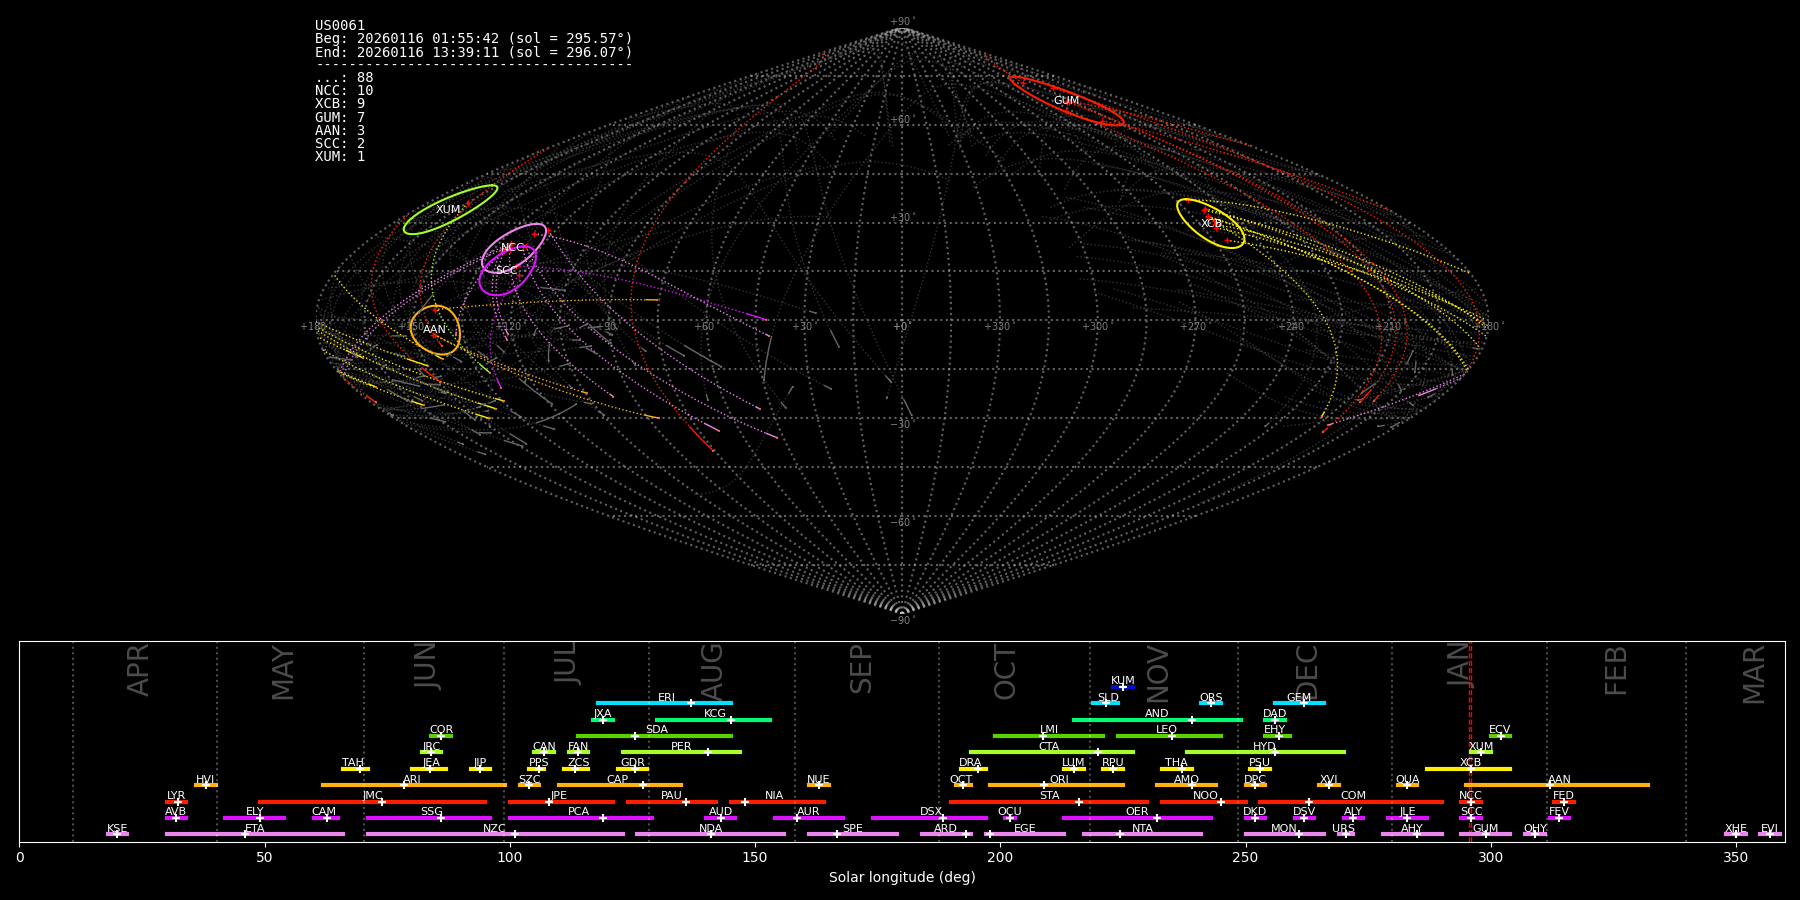Click the KUM shower label in the timeline
The height and width of the screenshot is (900, 1800).
[1123, 681]
